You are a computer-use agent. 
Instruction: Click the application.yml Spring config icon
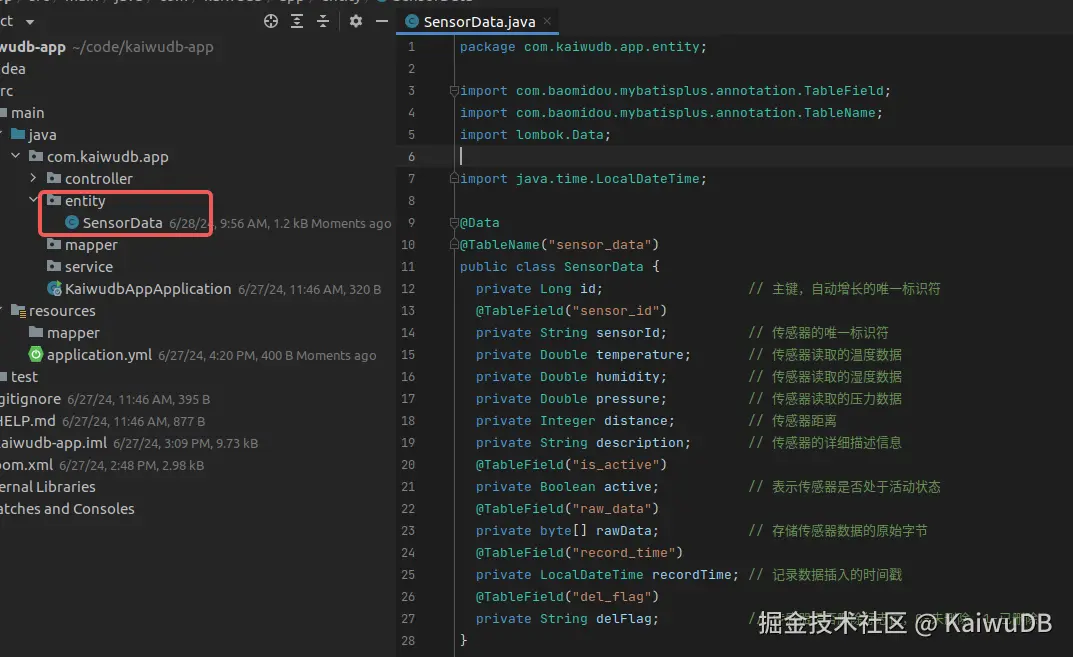click(36, 355)
